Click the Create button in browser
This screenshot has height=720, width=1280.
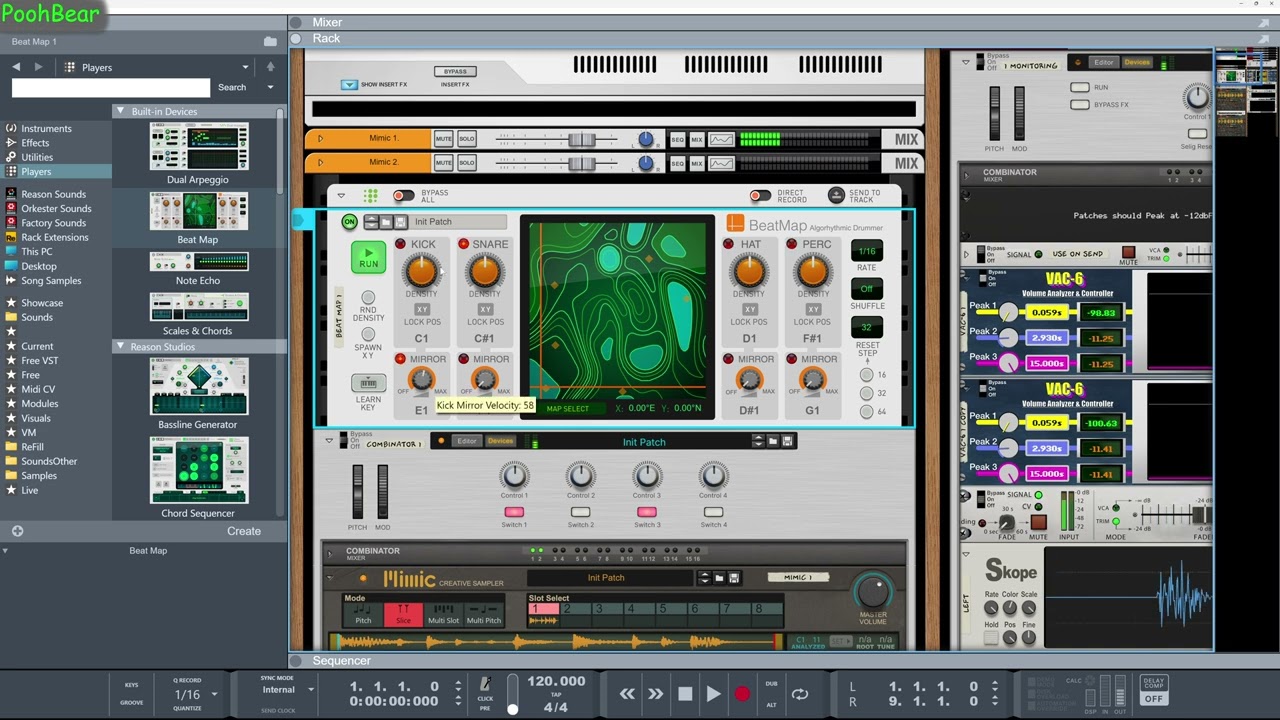coord(244,531)
